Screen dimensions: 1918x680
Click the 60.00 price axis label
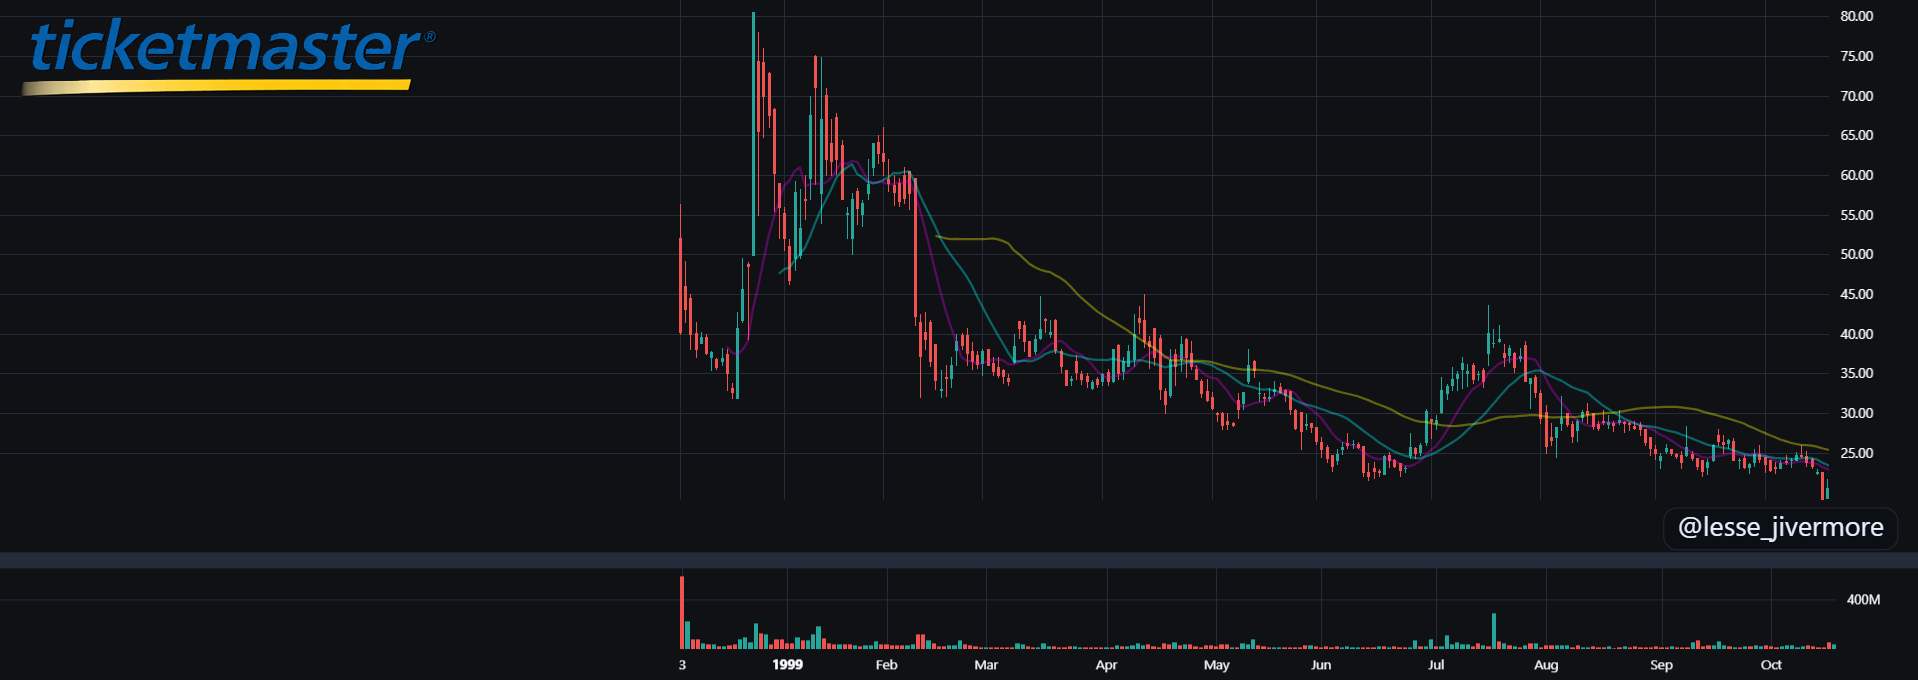click(x=1856, y=175)
